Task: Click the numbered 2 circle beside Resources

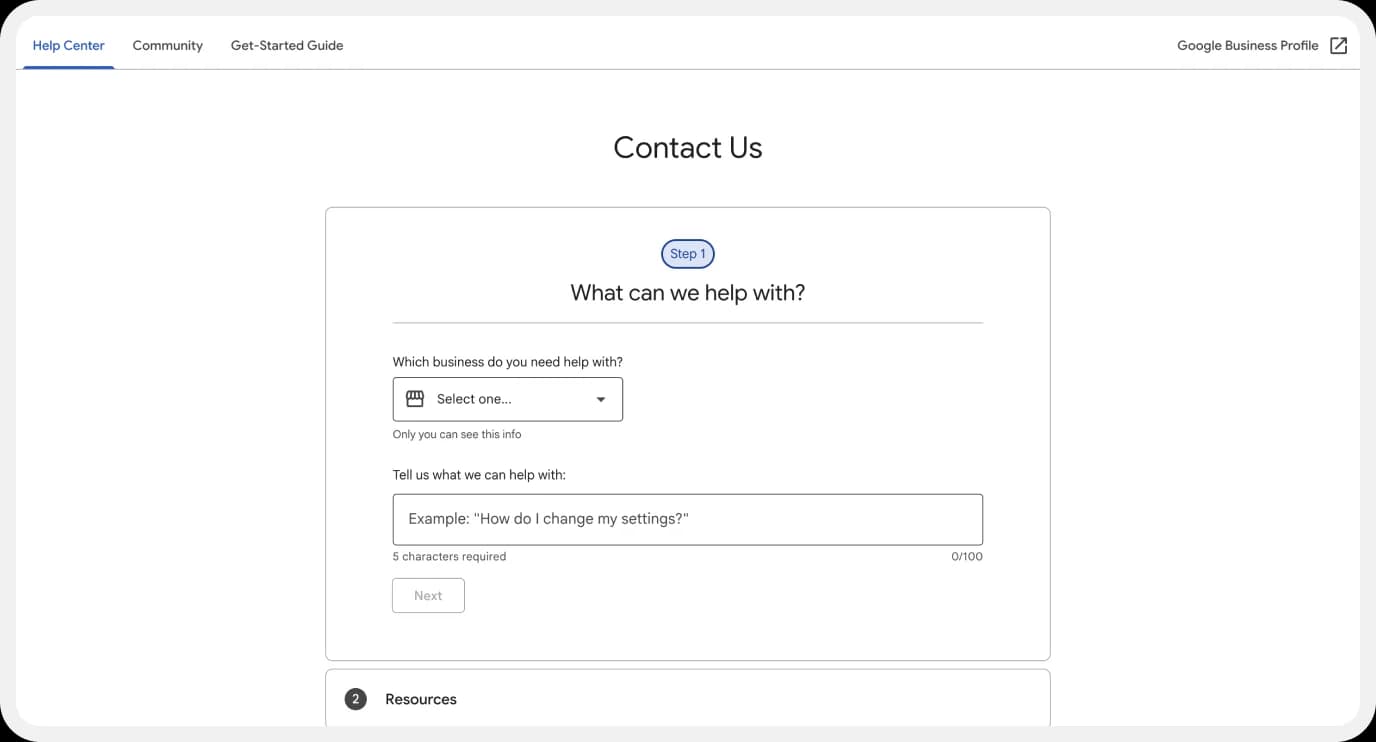Action: point(355,699)
